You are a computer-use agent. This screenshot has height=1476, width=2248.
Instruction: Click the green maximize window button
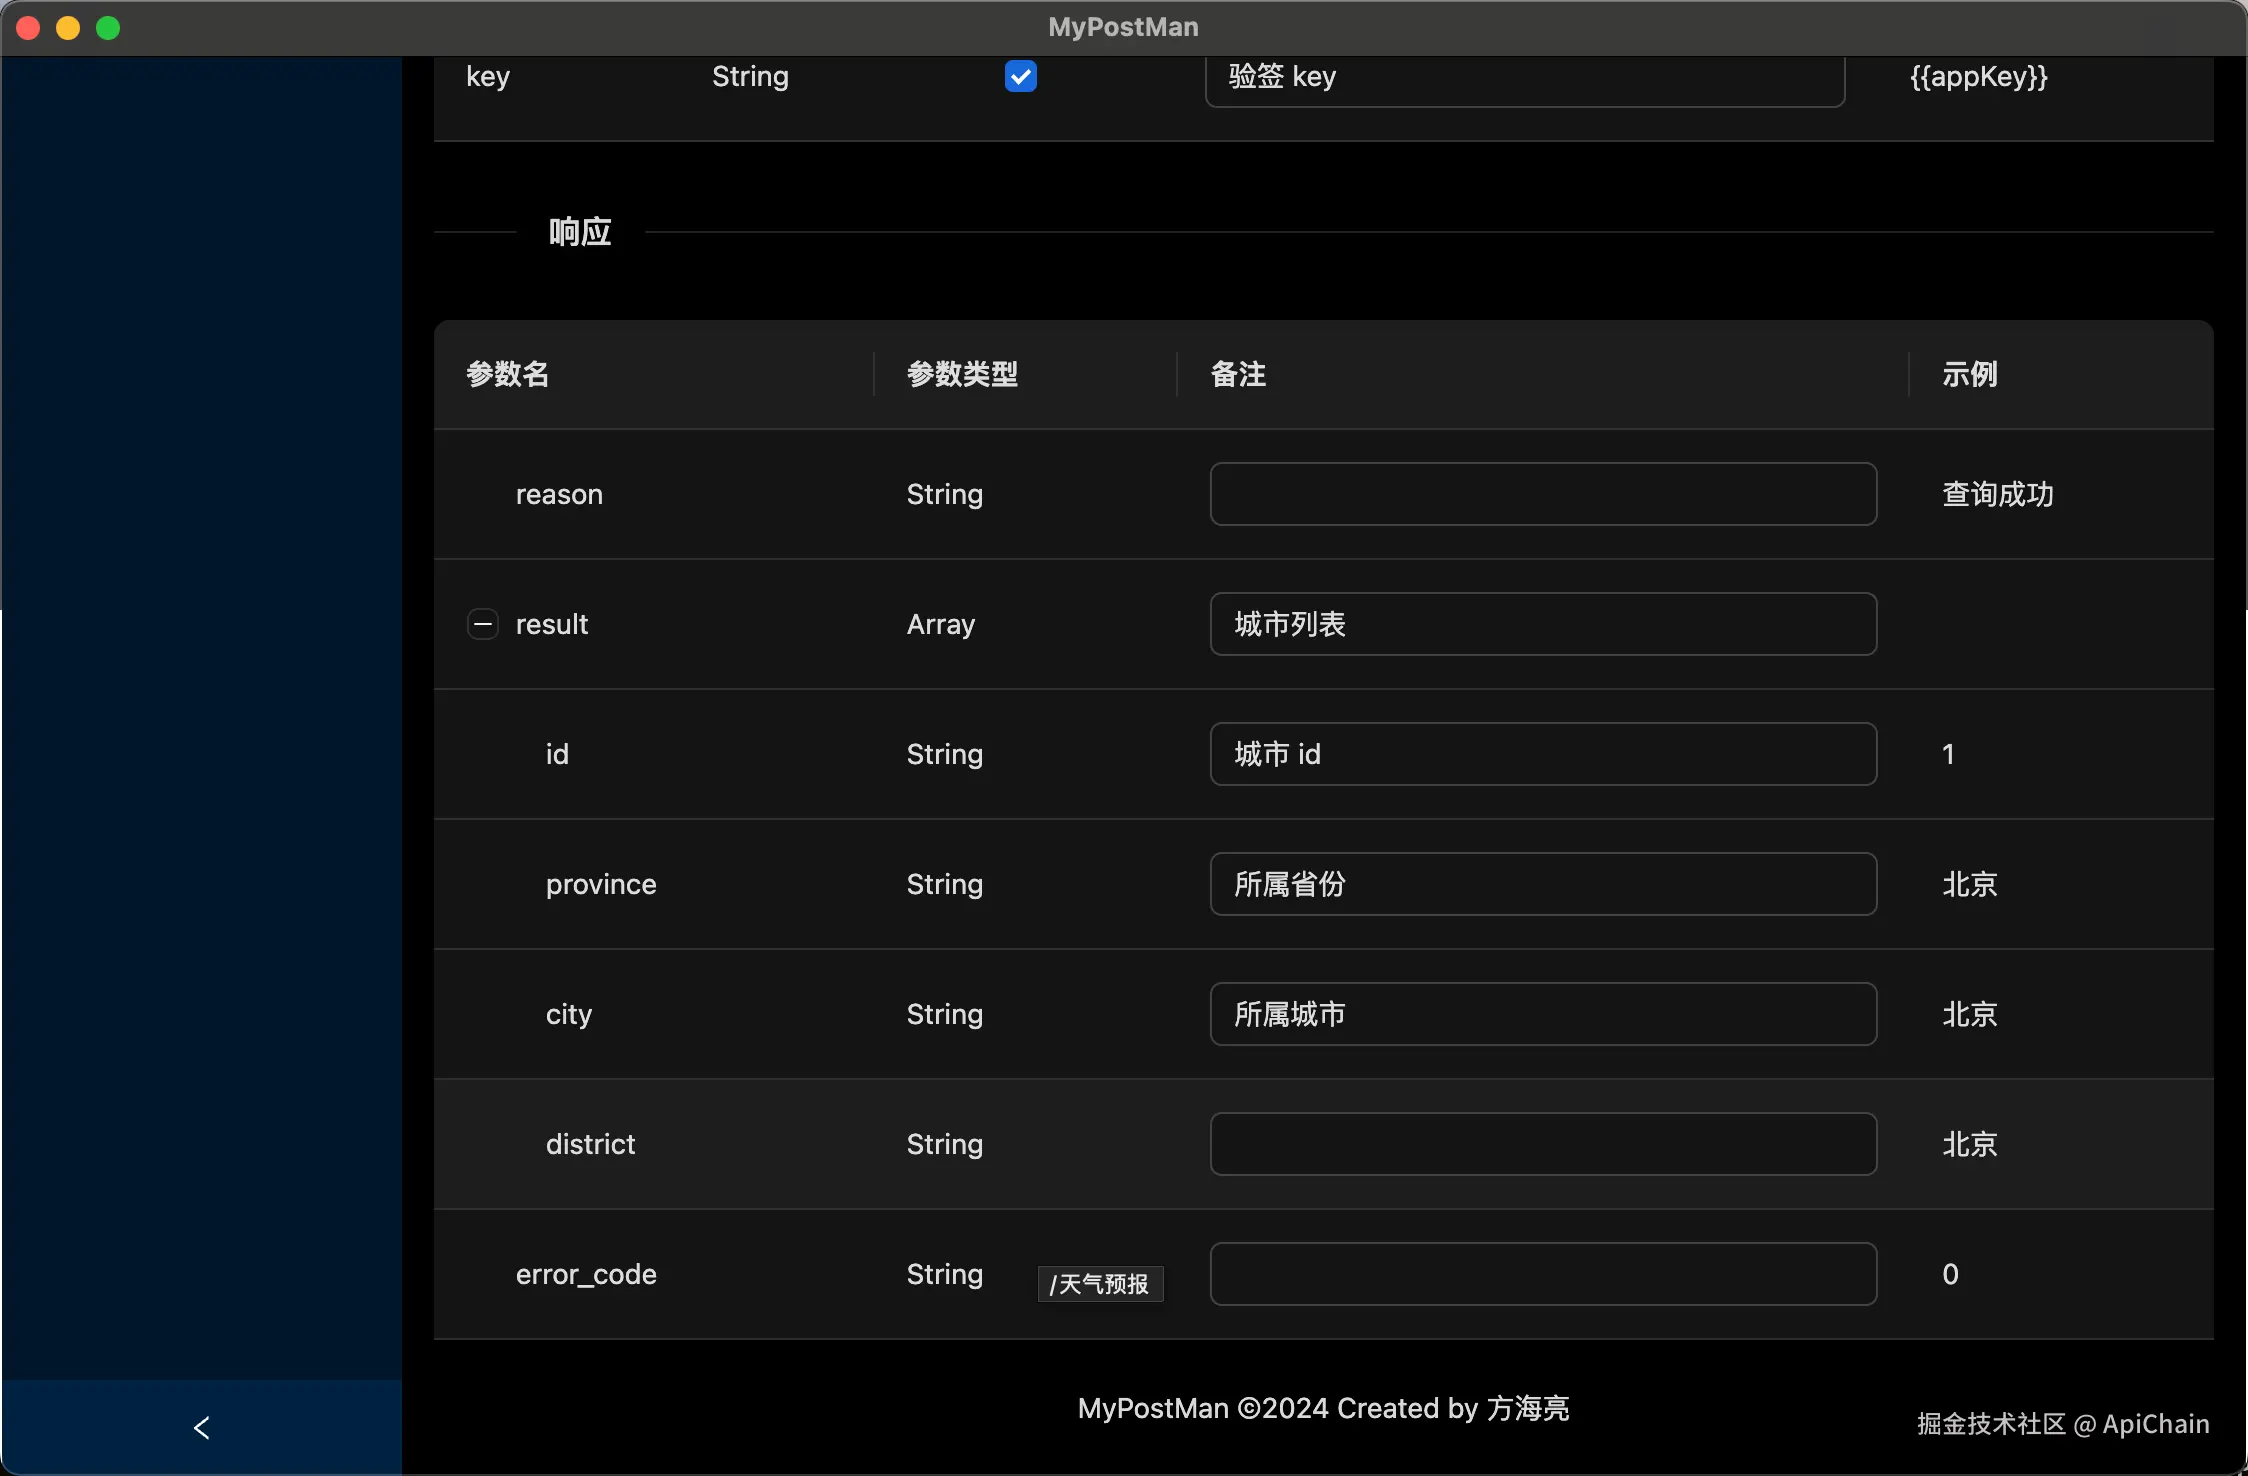click(108, 28)
